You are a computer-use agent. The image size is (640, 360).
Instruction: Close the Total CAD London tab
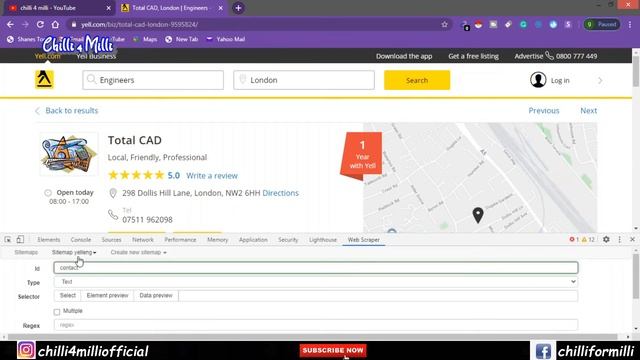click(x=220, y=8)
